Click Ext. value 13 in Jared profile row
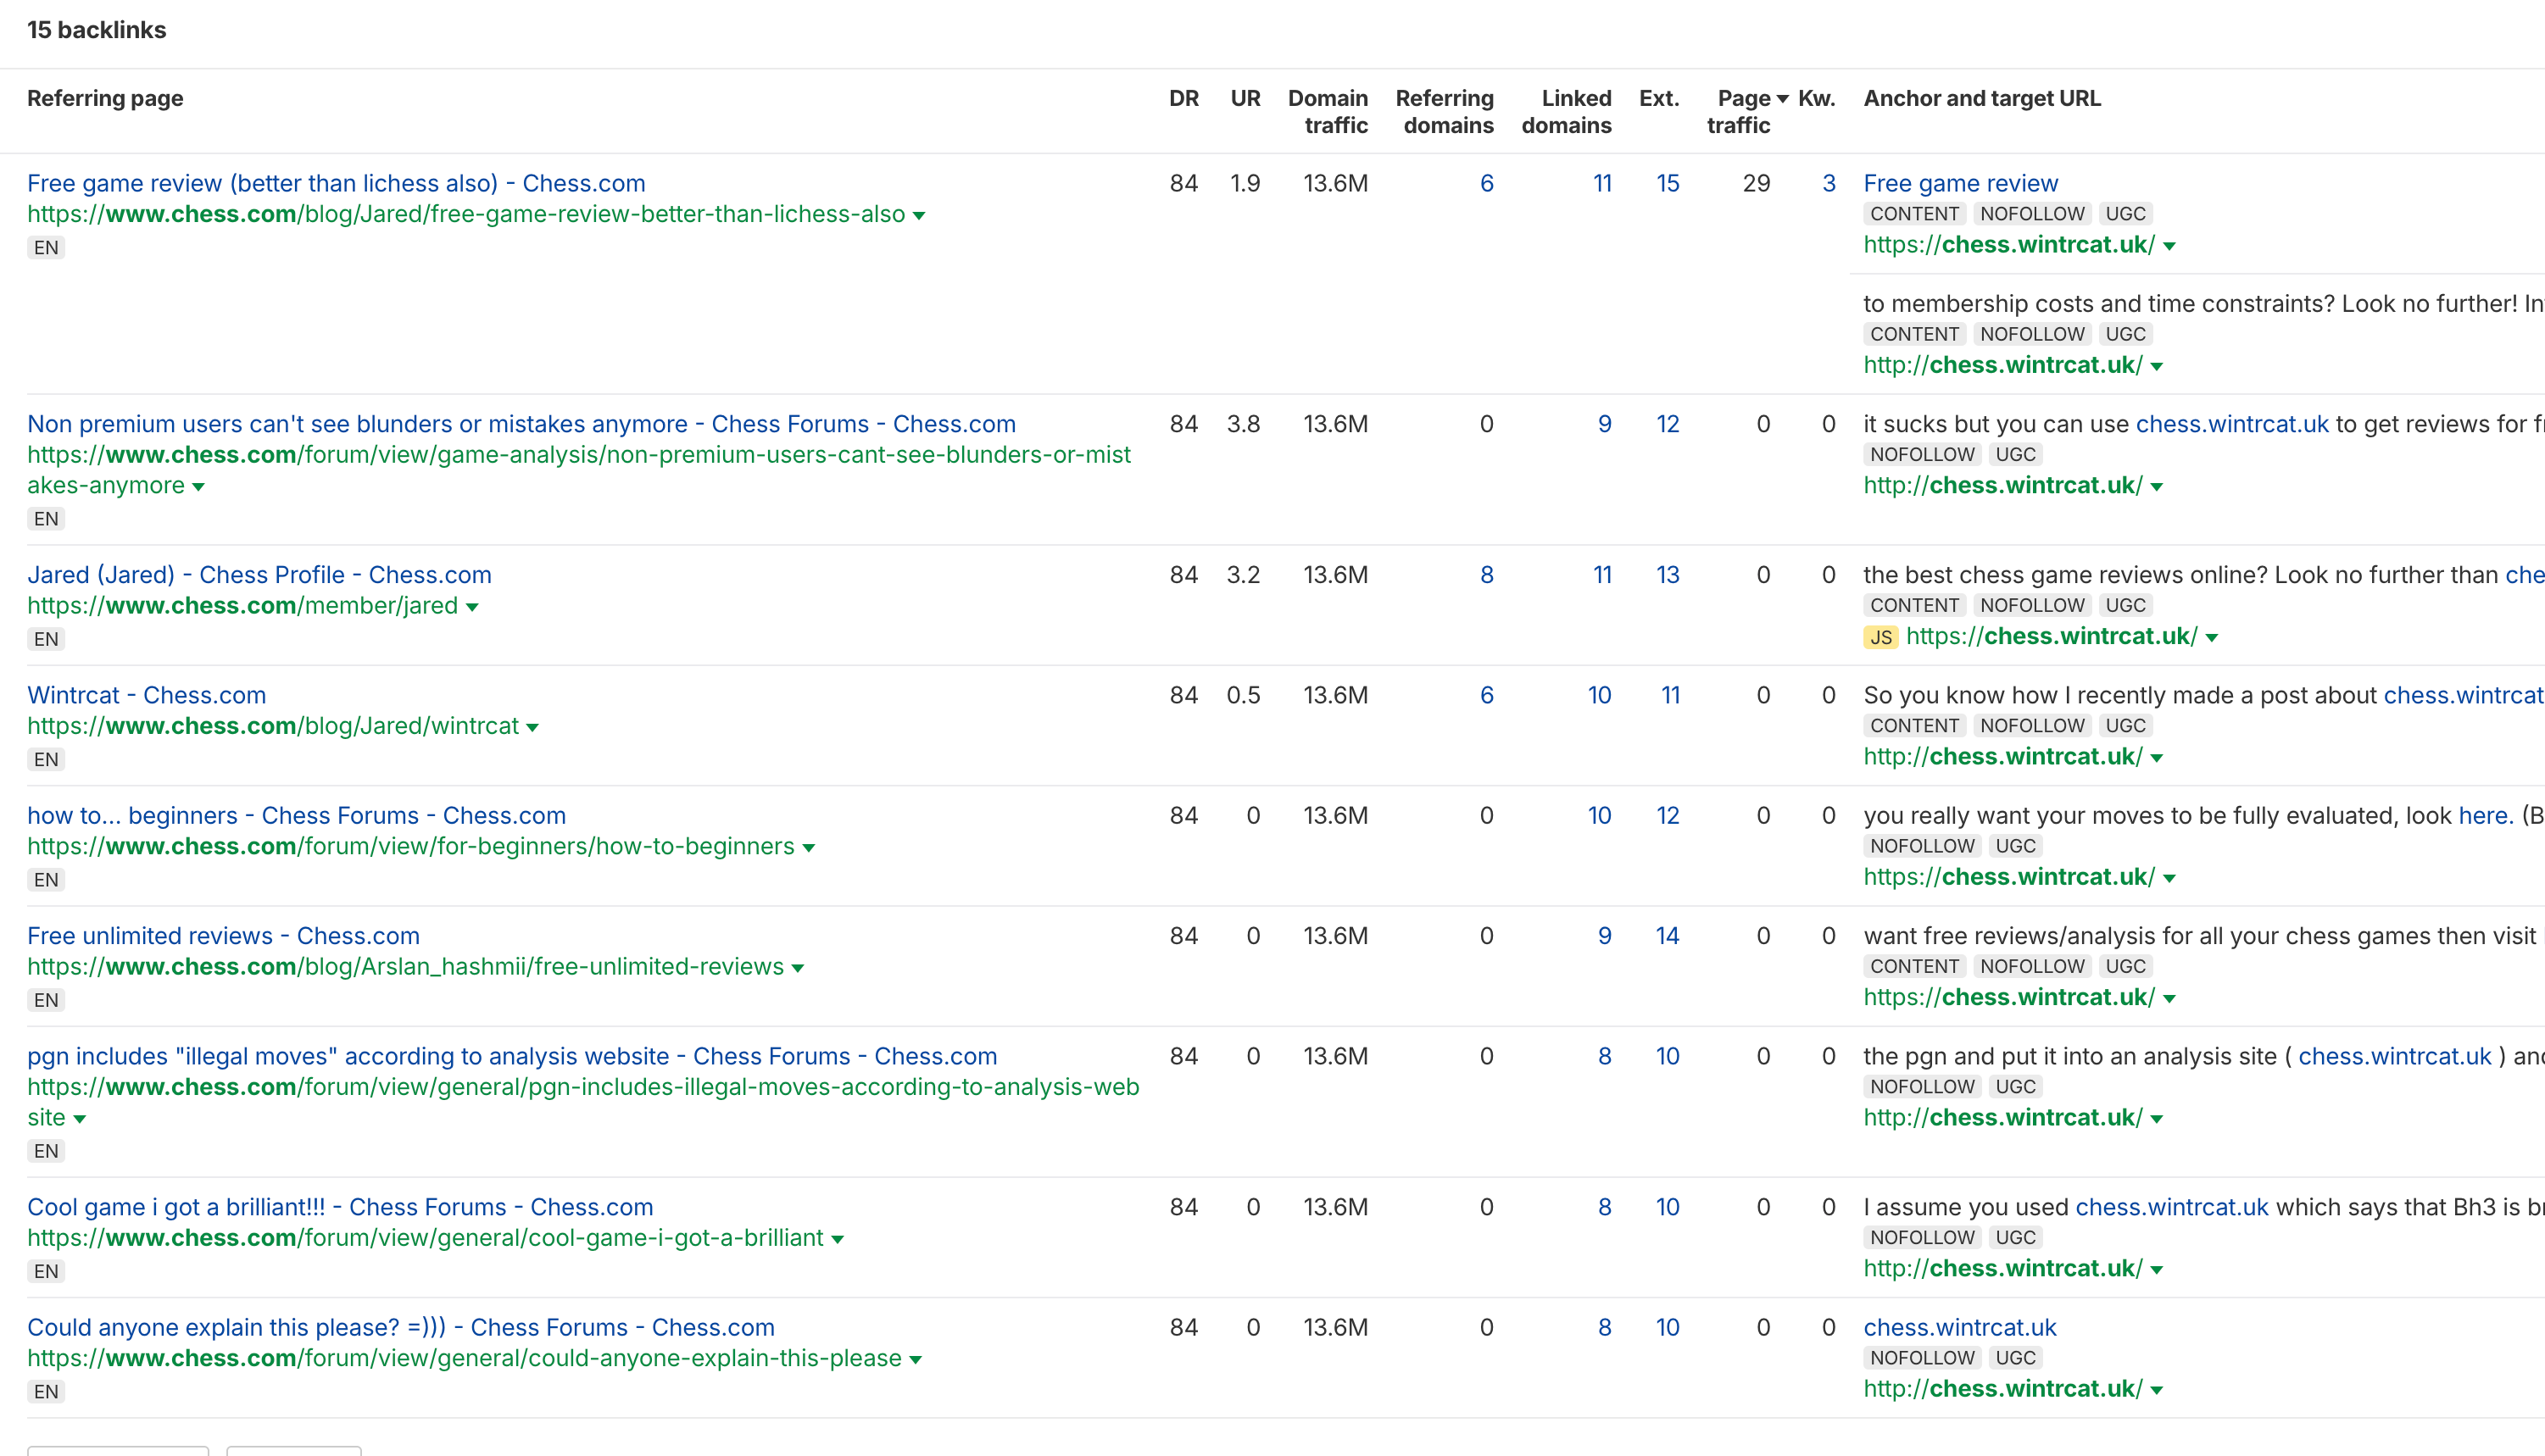 point(1667,575)
